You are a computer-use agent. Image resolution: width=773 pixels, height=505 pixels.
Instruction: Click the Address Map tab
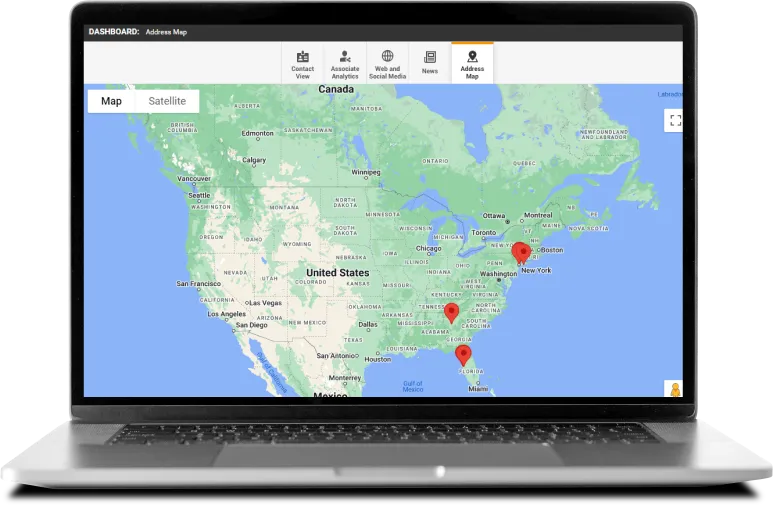472,64
